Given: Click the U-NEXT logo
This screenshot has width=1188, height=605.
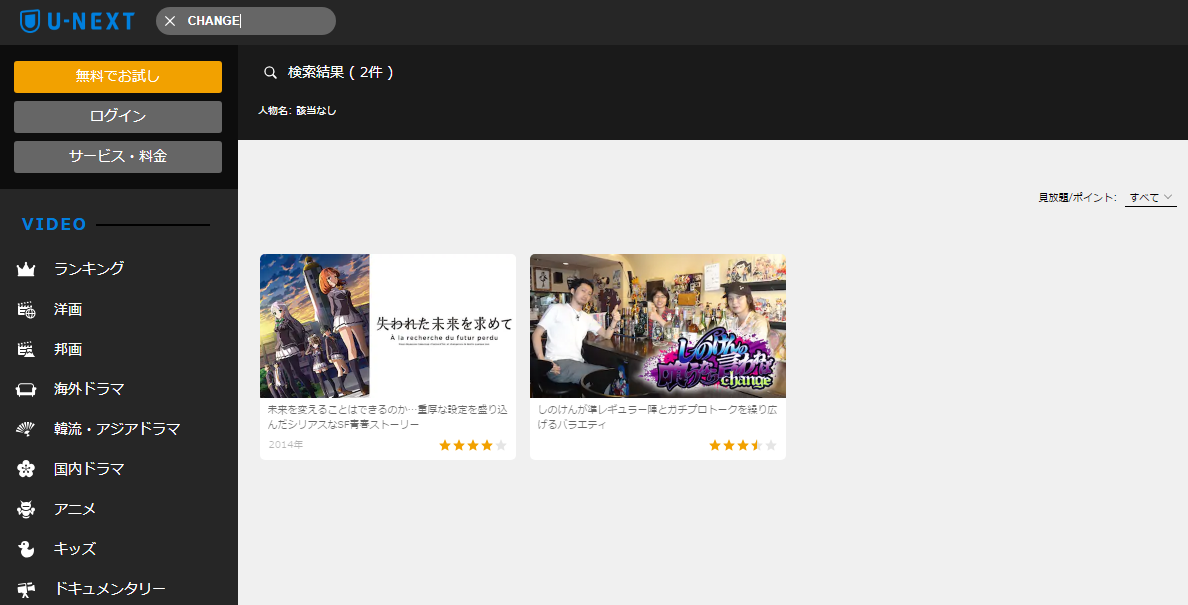Looking at the screenshot, I should [77, 21].
